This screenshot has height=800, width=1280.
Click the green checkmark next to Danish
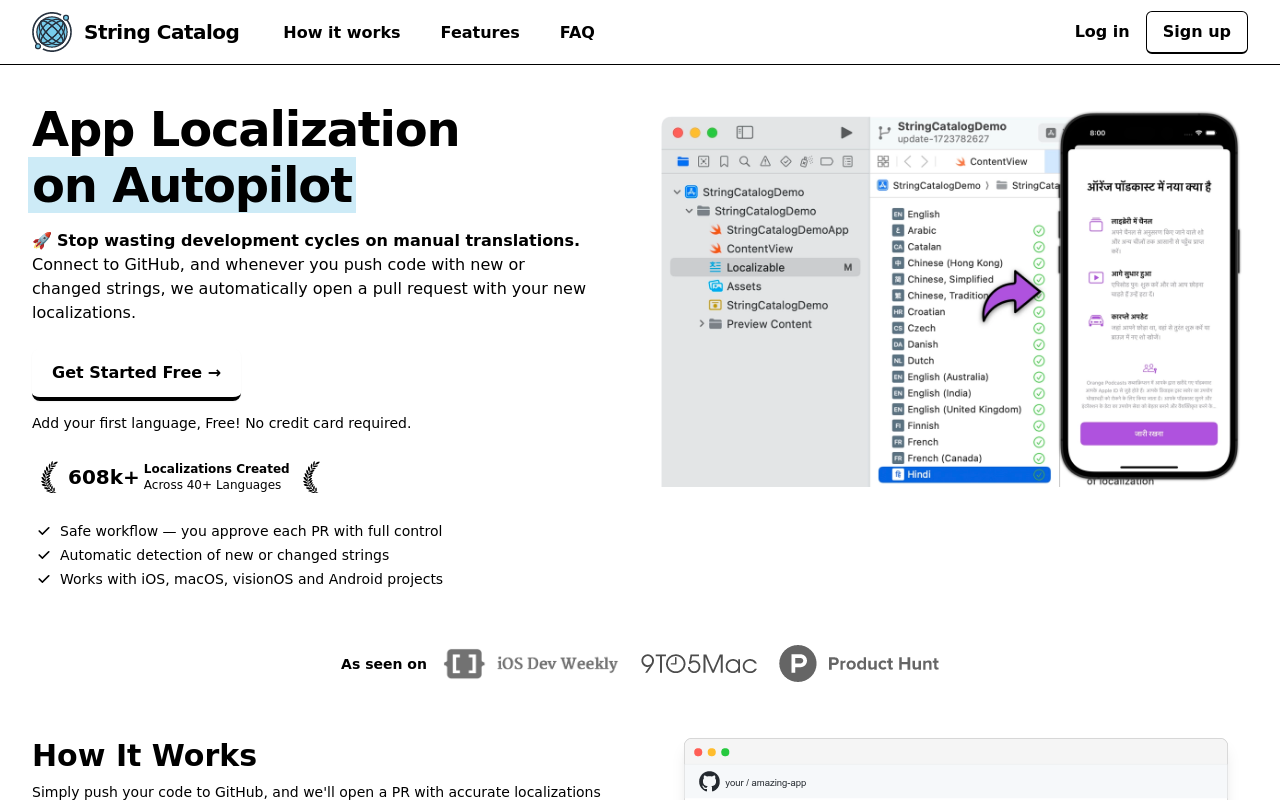tap(1039, 344)
